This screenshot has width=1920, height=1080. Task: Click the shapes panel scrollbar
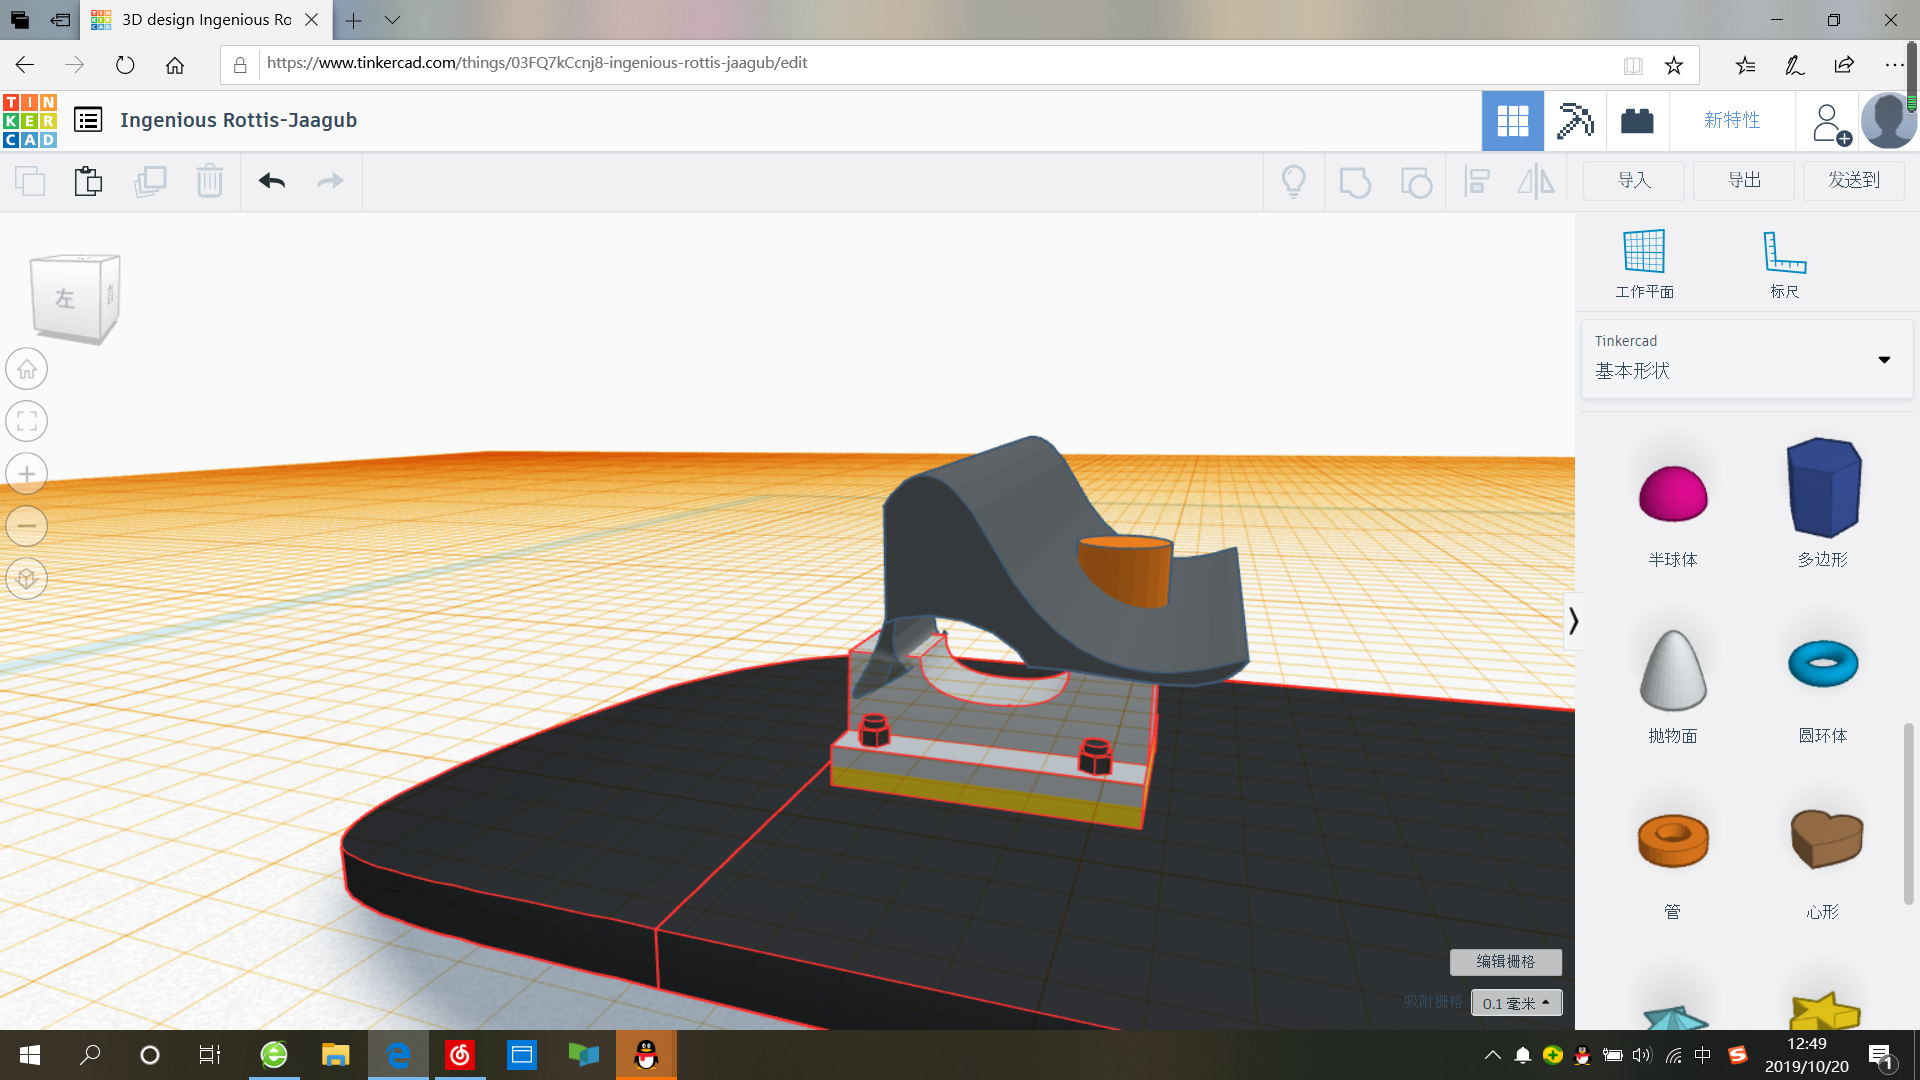point(1909,814)
